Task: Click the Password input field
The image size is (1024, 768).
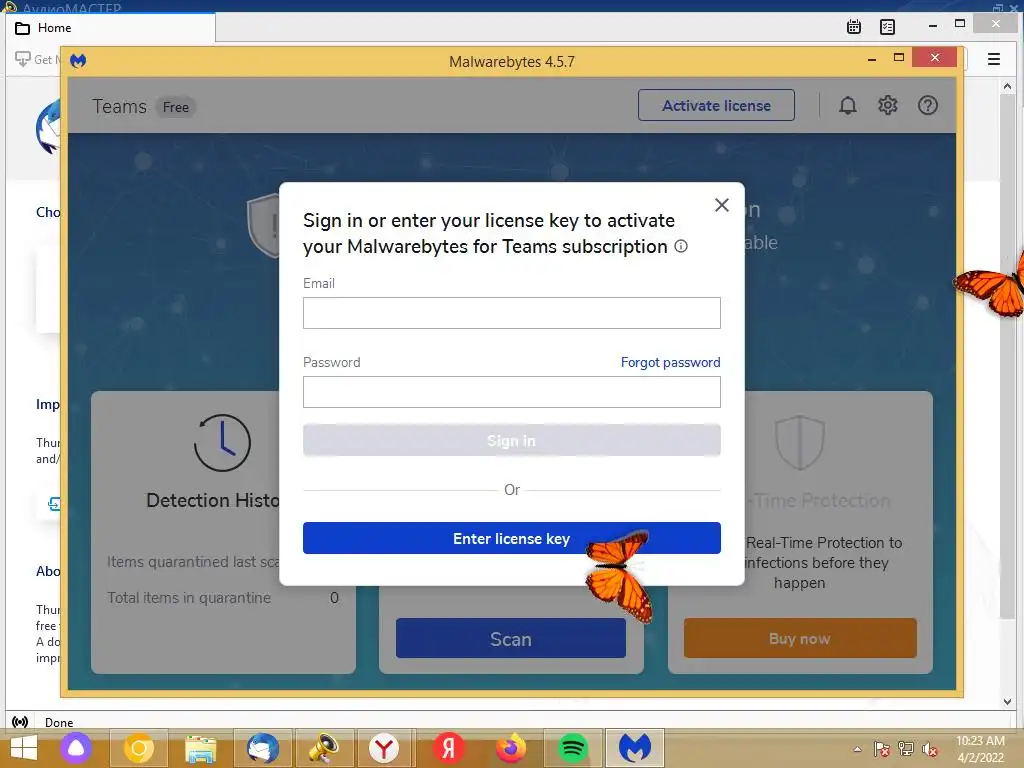Action: [x=511, y=392]
